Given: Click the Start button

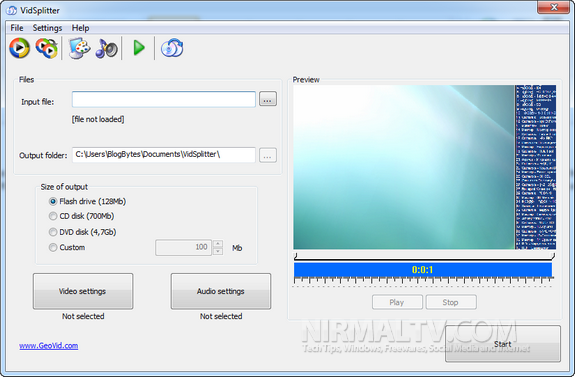Looking at the screenshot, I should click(x=503, y=344).
